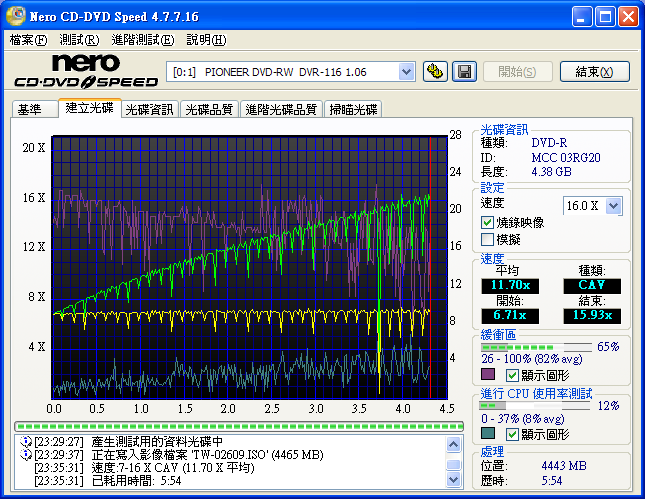
Task: Open the 16.0 X speed dropdown
Action: coord(613,205)
